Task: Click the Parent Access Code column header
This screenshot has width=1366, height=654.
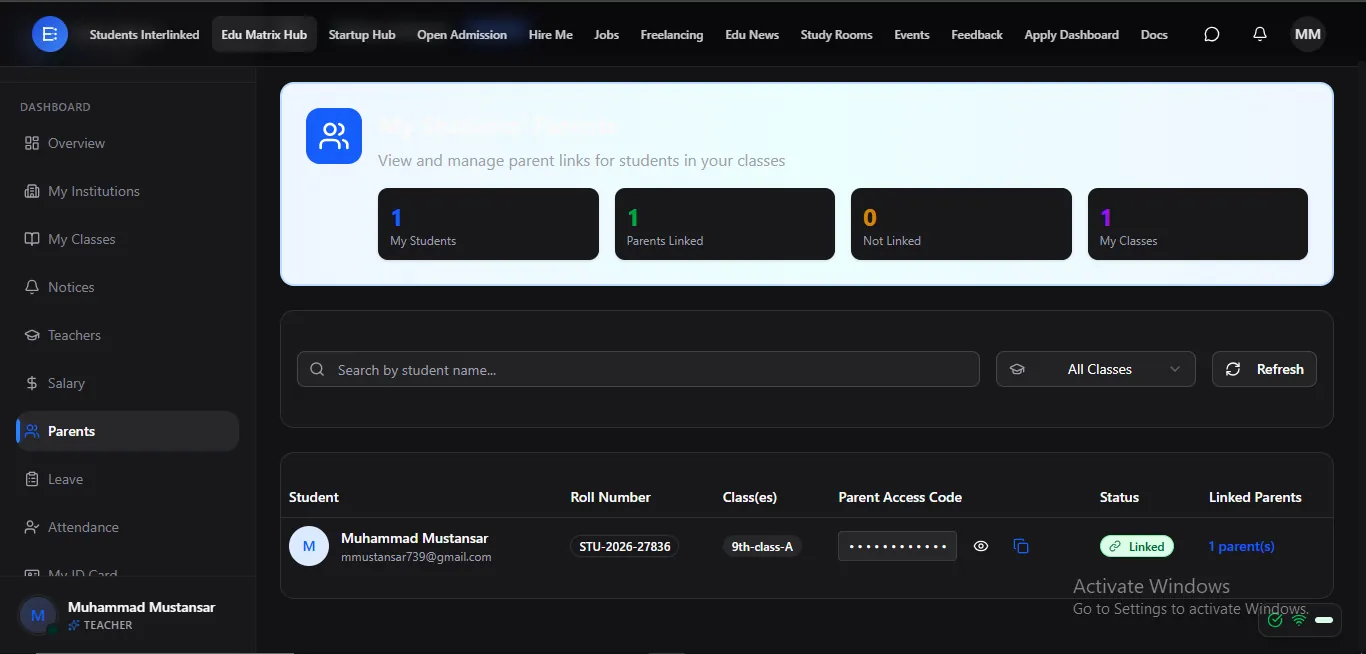Action: [900, 497]
